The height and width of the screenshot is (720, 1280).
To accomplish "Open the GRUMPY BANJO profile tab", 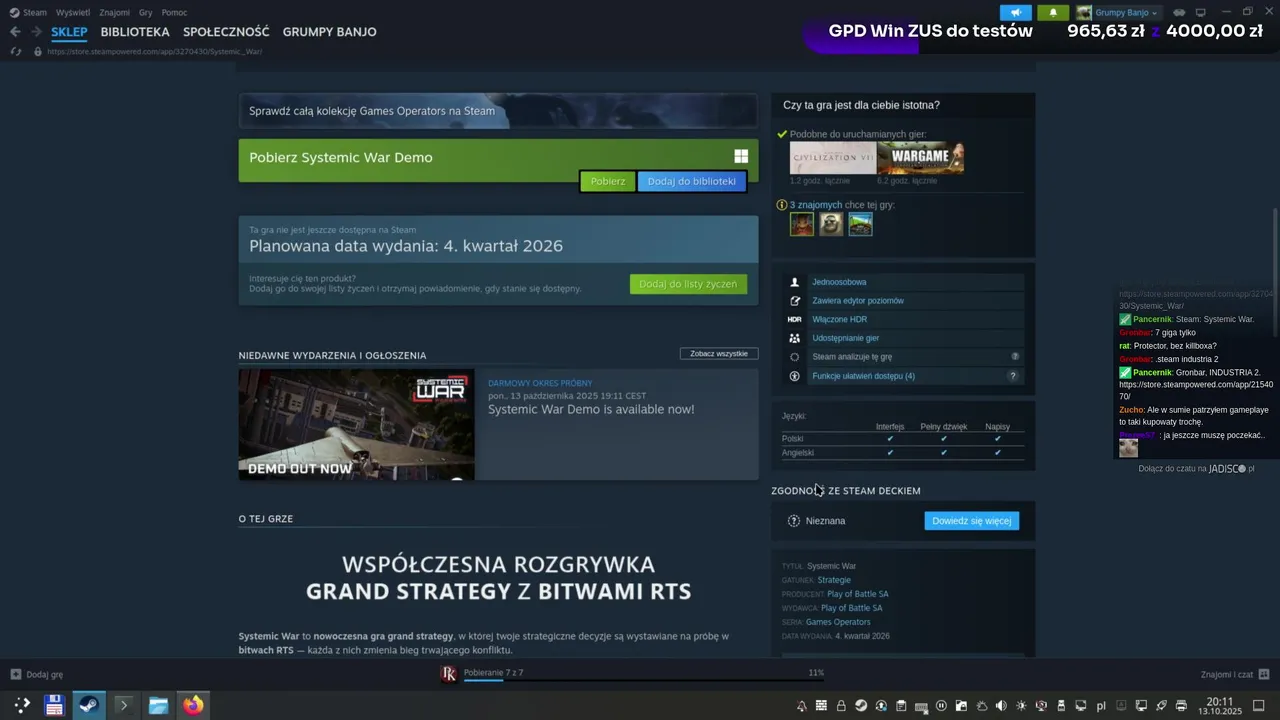I will [x=329, y=32].
